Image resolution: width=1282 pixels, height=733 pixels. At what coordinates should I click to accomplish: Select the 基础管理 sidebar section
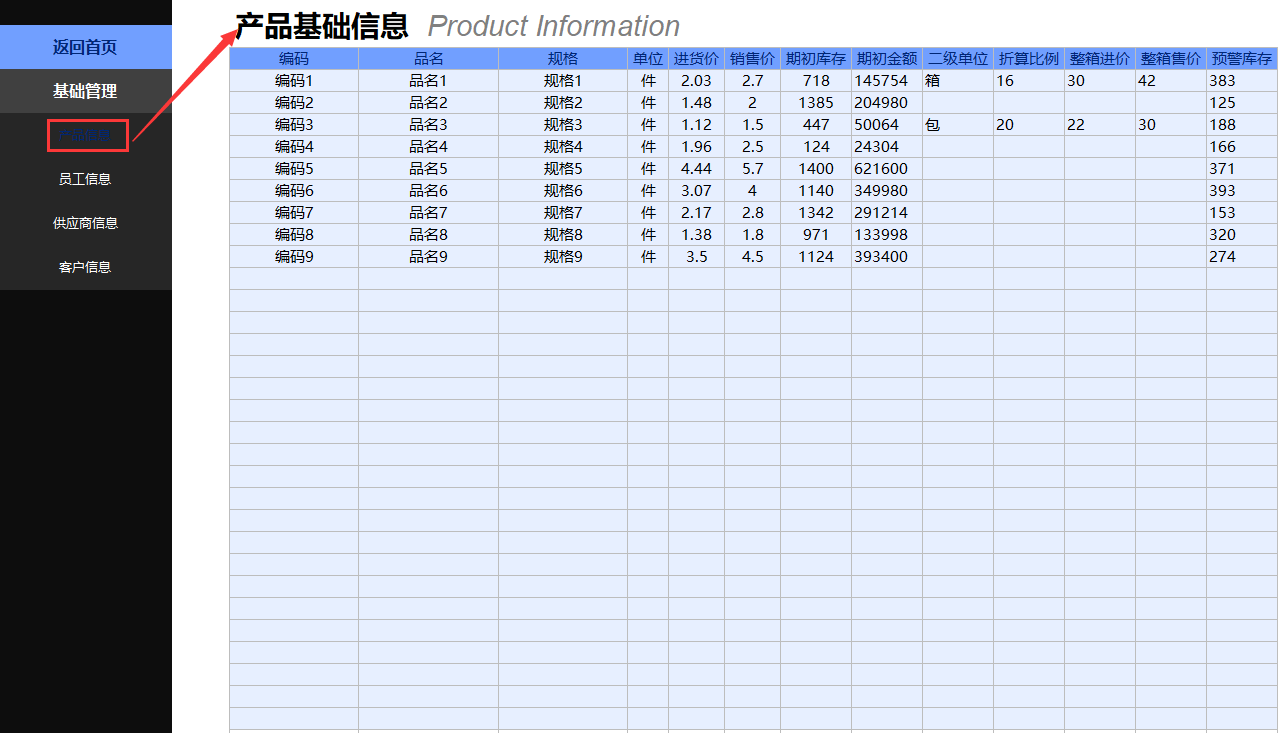[x=85, y=91]
